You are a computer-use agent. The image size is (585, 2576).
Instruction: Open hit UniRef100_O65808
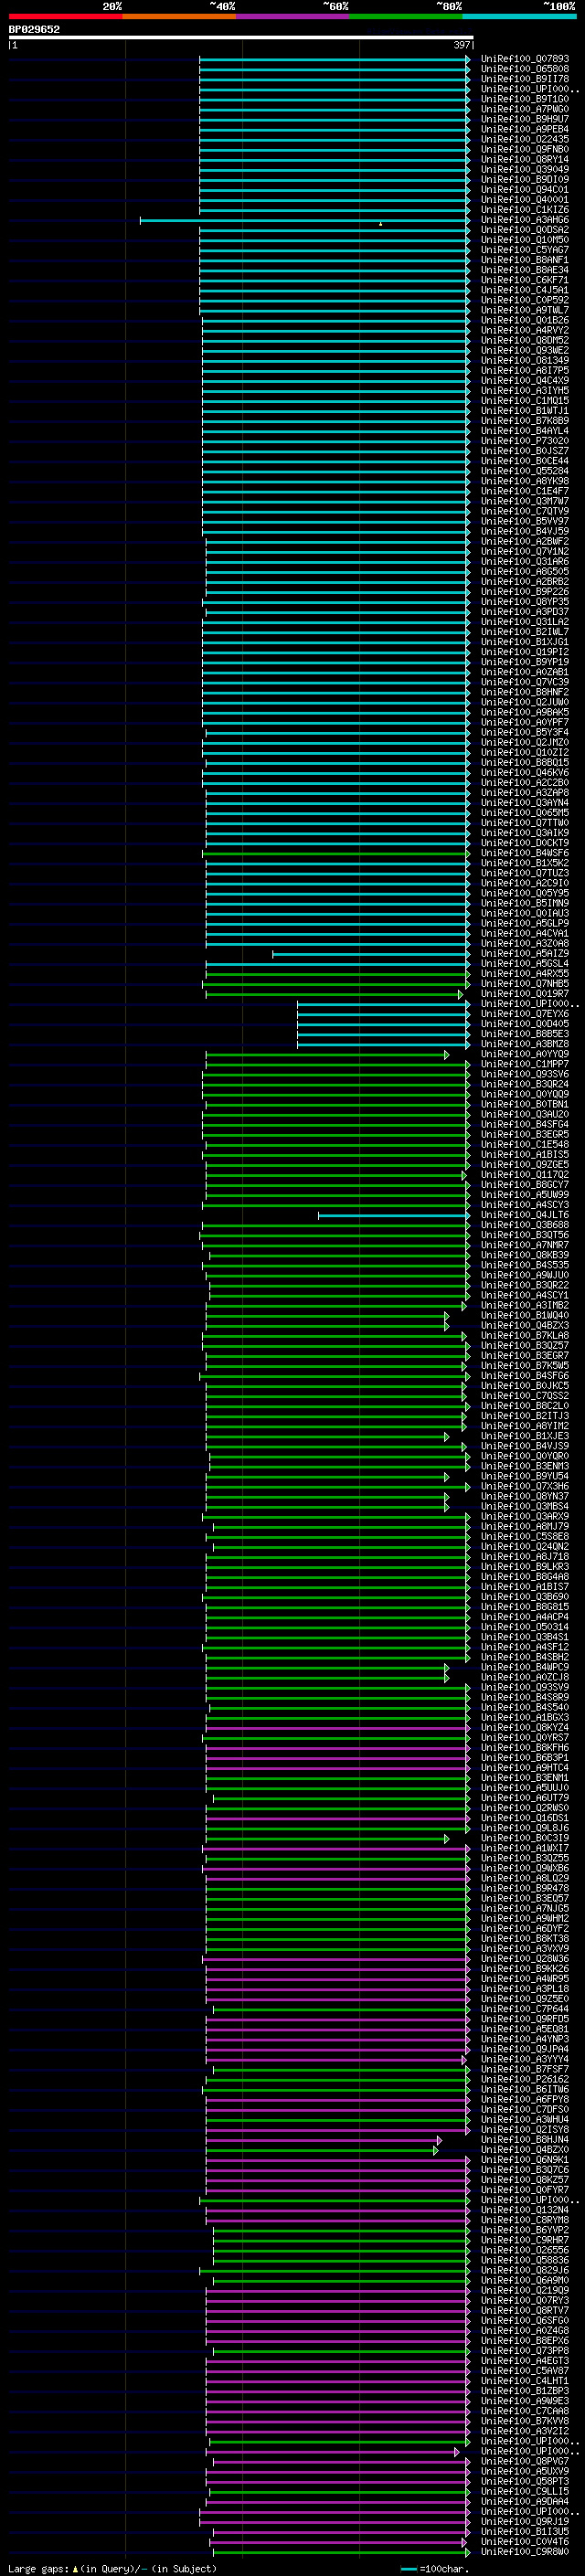(x=525, y=69)
